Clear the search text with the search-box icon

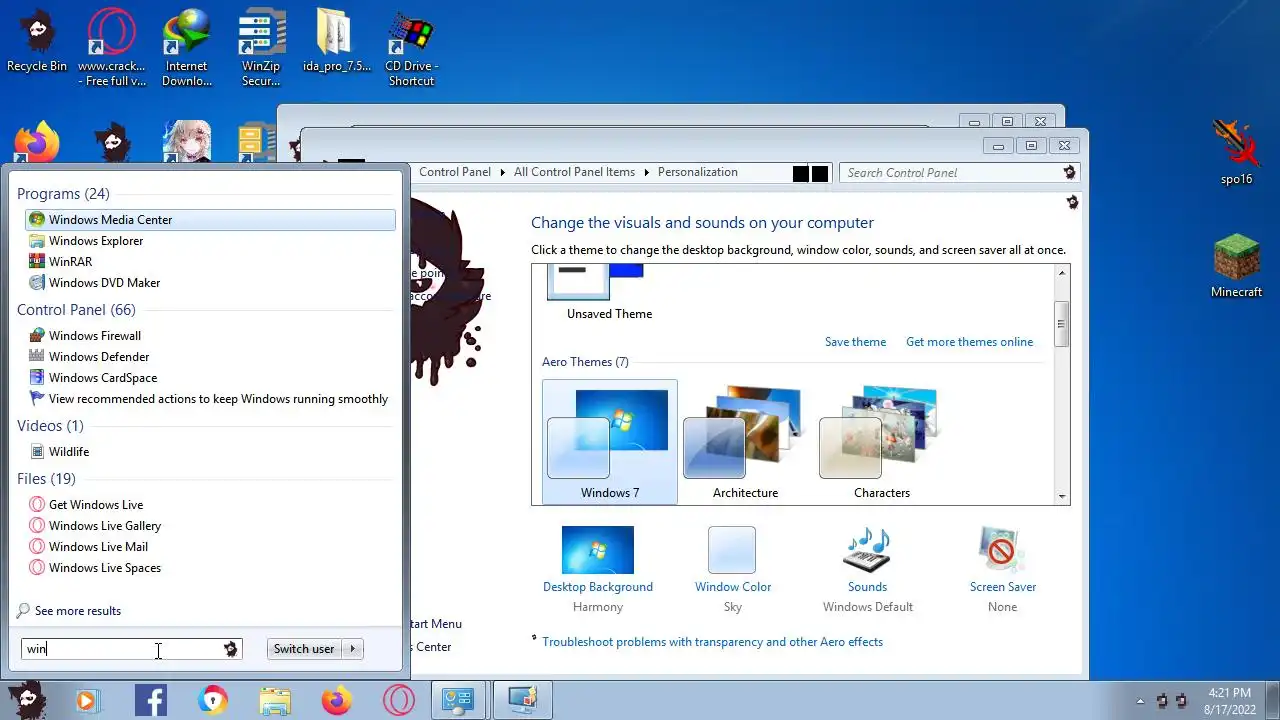231,649
